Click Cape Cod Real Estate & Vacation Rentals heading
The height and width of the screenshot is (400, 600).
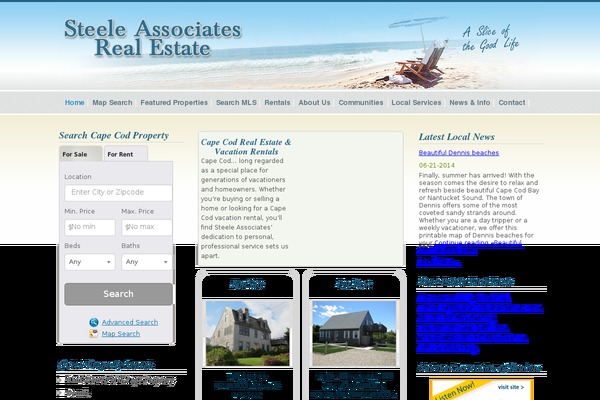pos(246,147)
